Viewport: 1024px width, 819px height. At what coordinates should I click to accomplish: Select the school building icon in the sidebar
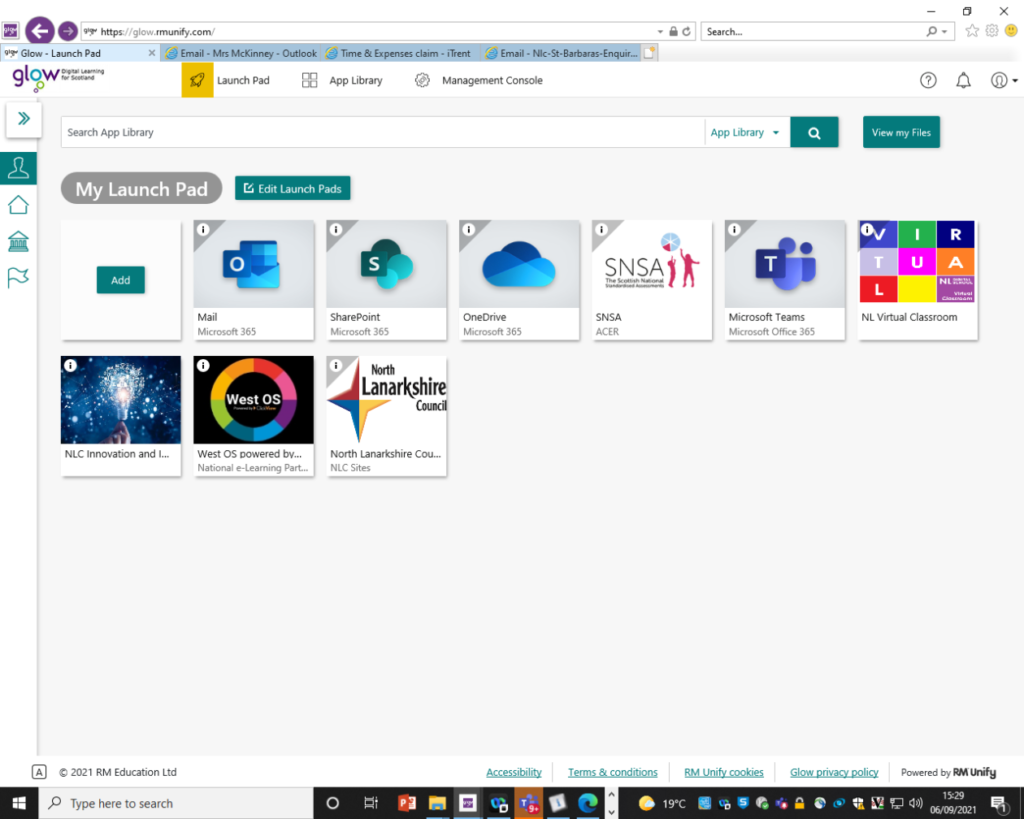tap(18, 241)
